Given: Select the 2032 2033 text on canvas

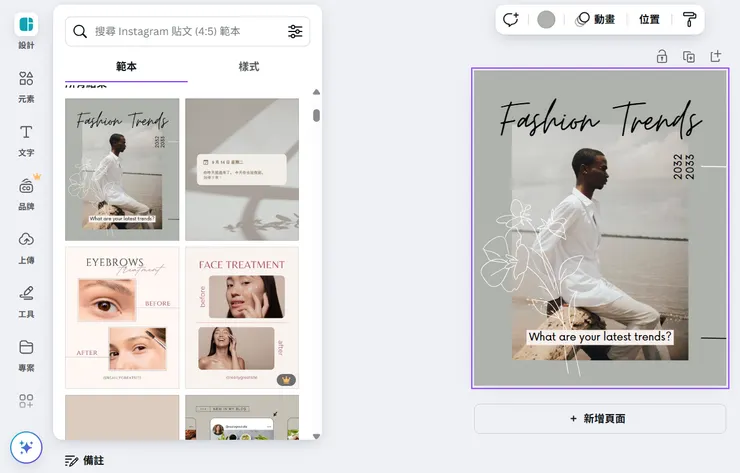Looking at the screenshot, I should [x=684, y=166].
